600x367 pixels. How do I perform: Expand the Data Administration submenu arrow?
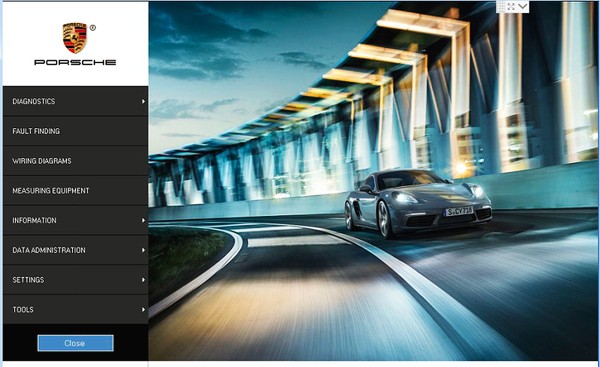click(143, 250)
